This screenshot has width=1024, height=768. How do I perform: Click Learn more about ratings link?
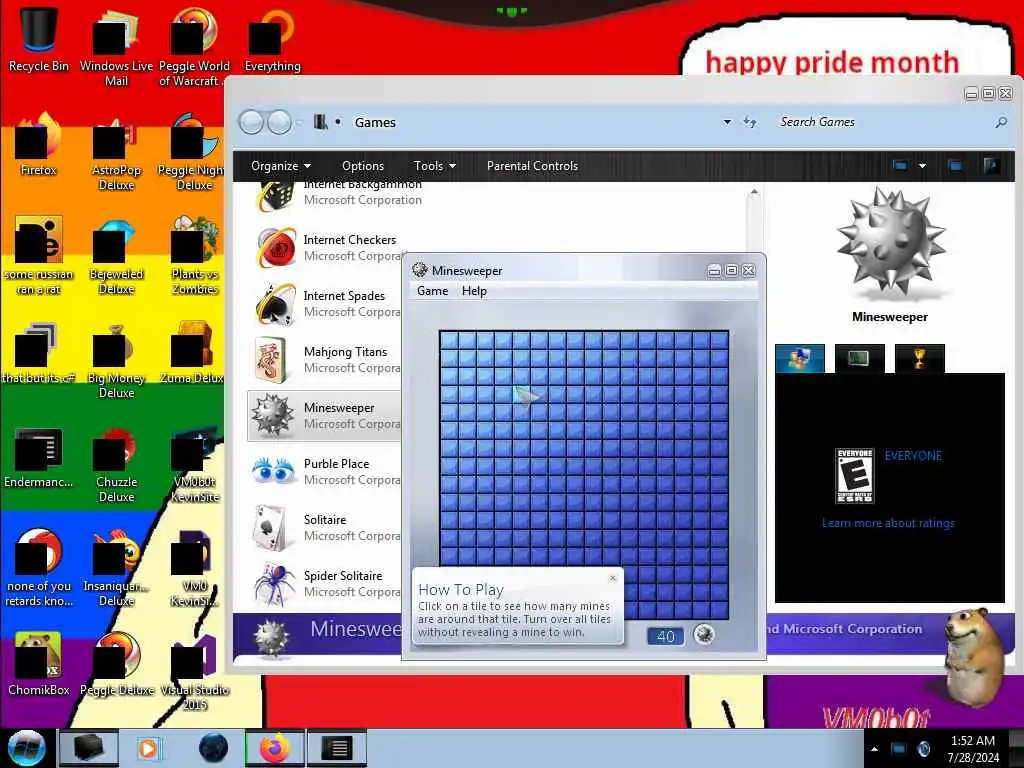(x=888, y=523)
